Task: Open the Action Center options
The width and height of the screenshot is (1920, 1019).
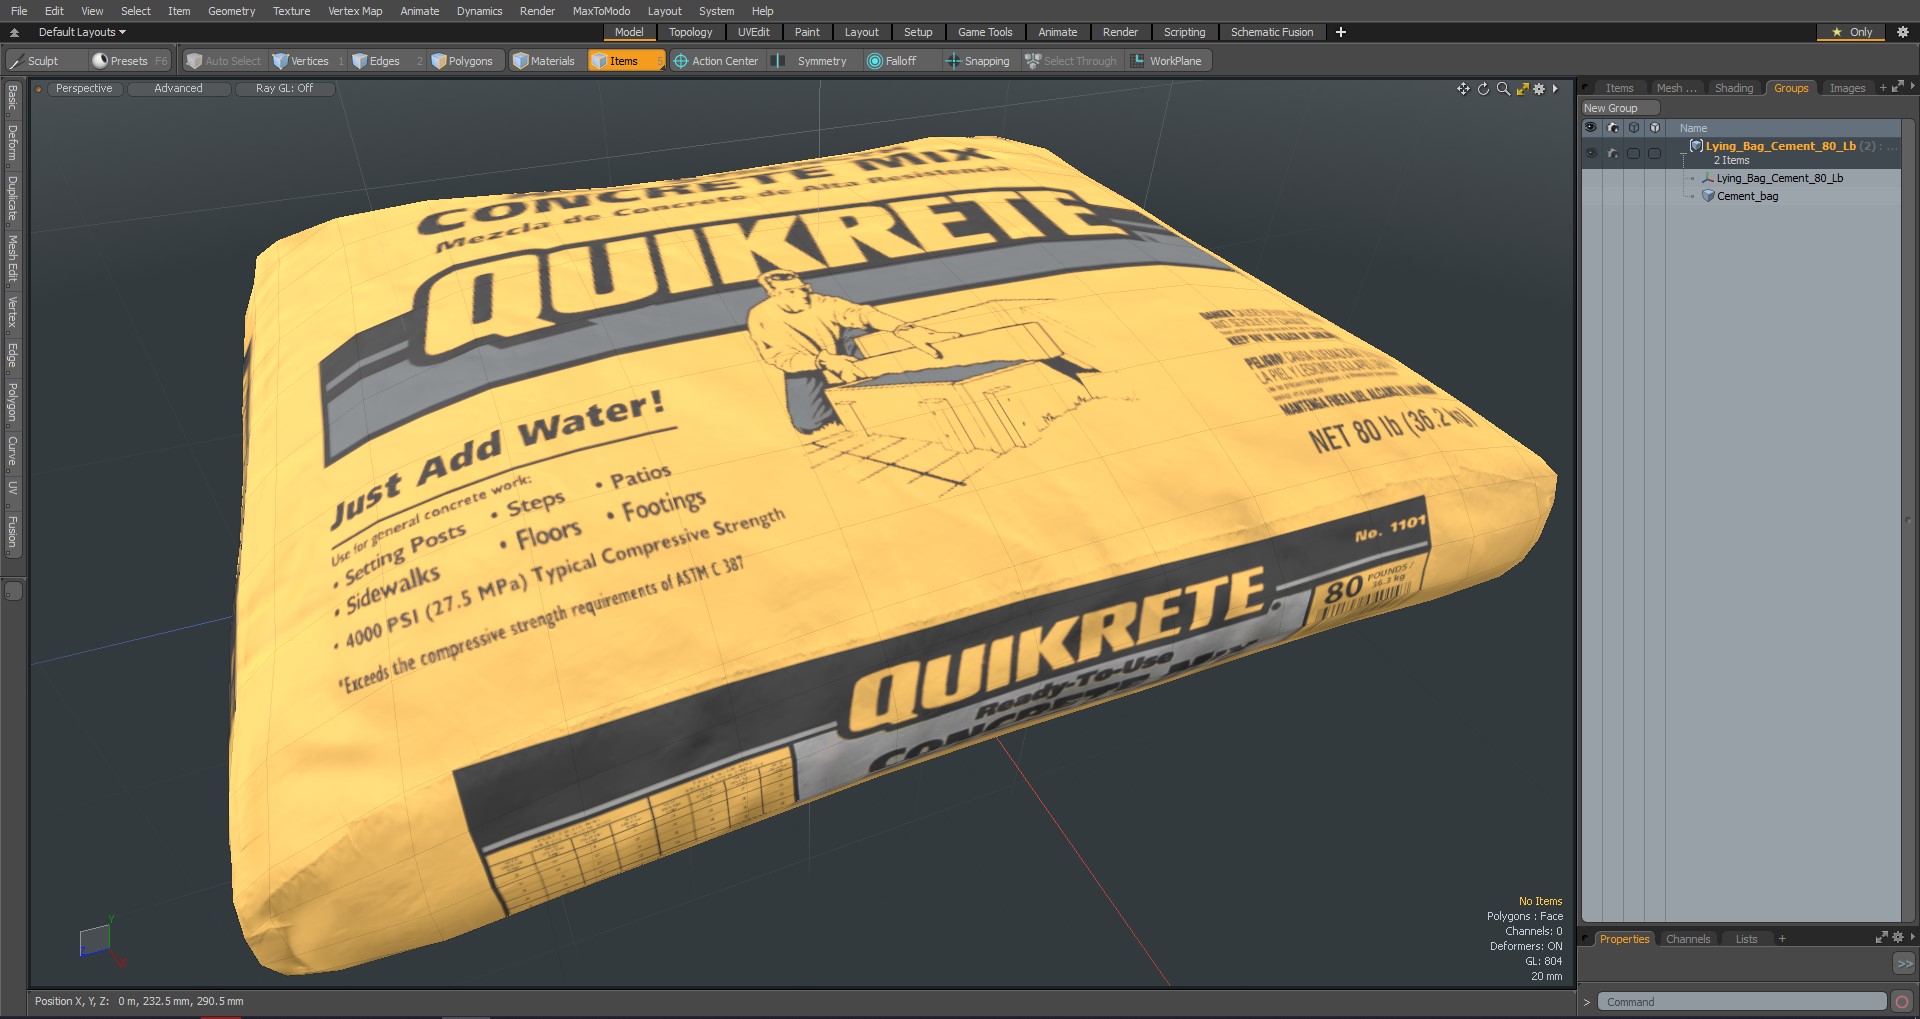Action: (x=717, y=61)
